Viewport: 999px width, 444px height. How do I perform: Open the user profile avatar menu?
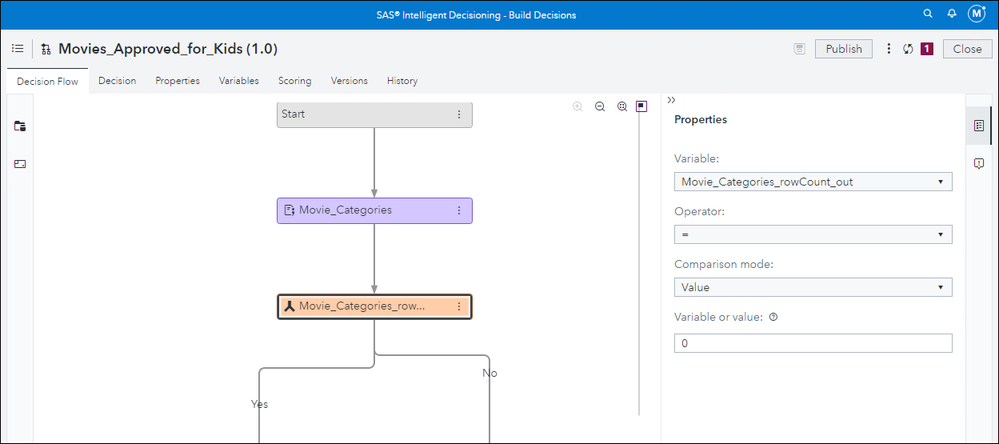977,14
